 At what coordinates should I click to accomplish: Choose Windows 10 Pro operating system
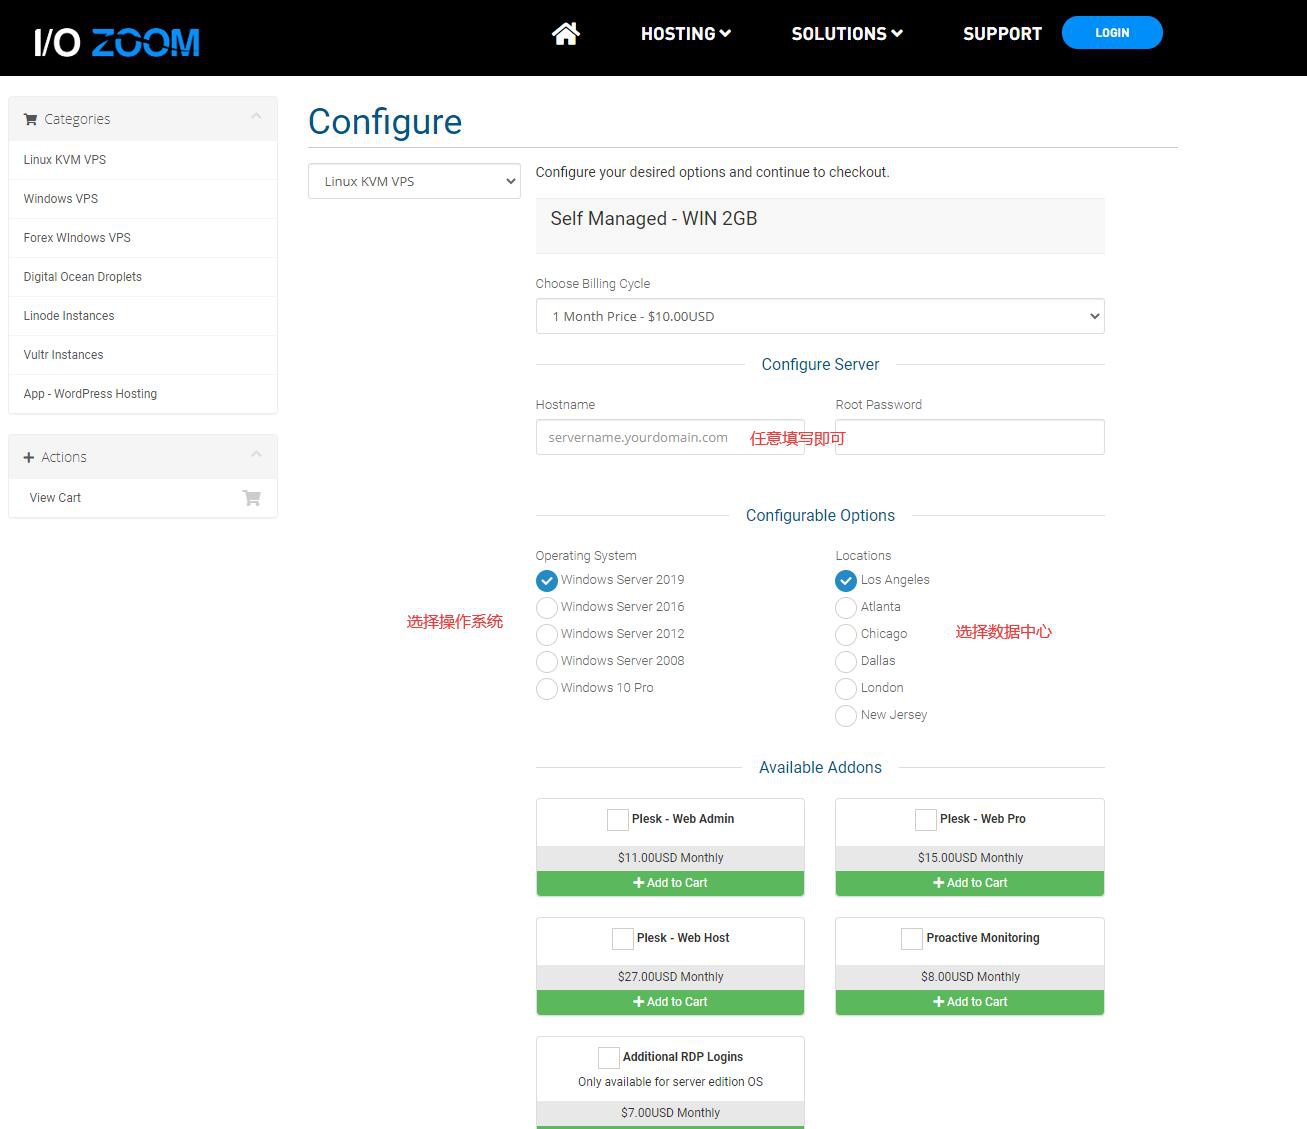point(547,689)
